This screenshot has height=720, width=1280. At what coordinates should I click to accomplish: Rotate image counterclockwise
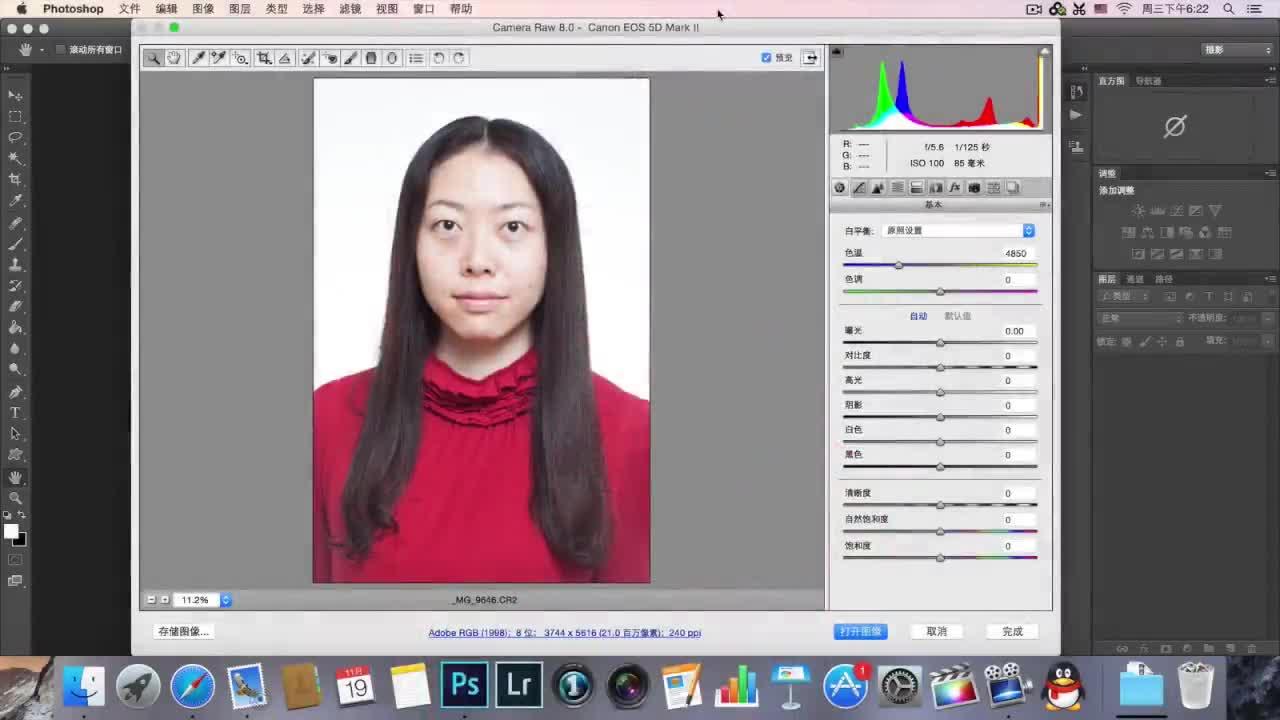tap(438, 58)
